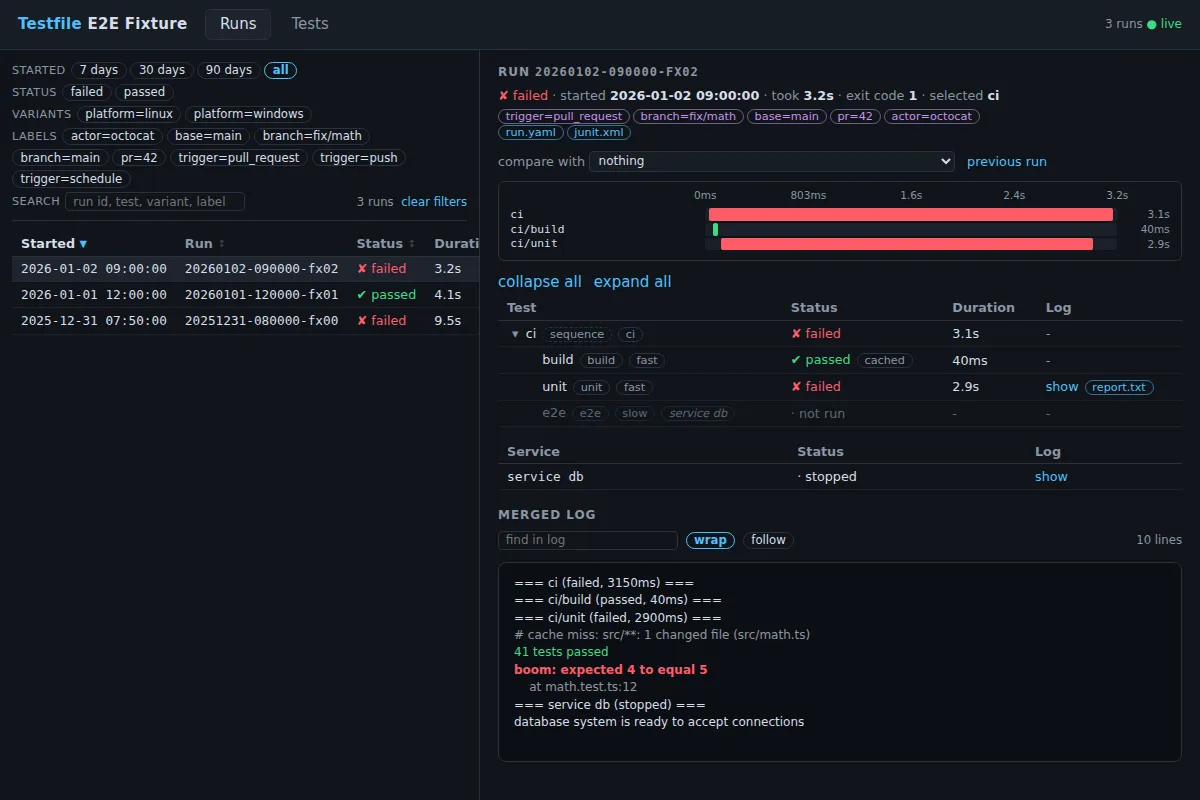Image resolution: width=1200 pixels, height=800 pixels.
Task: Filter by branch=fix/math label in filter panel
Action: [x=312, y=136]
